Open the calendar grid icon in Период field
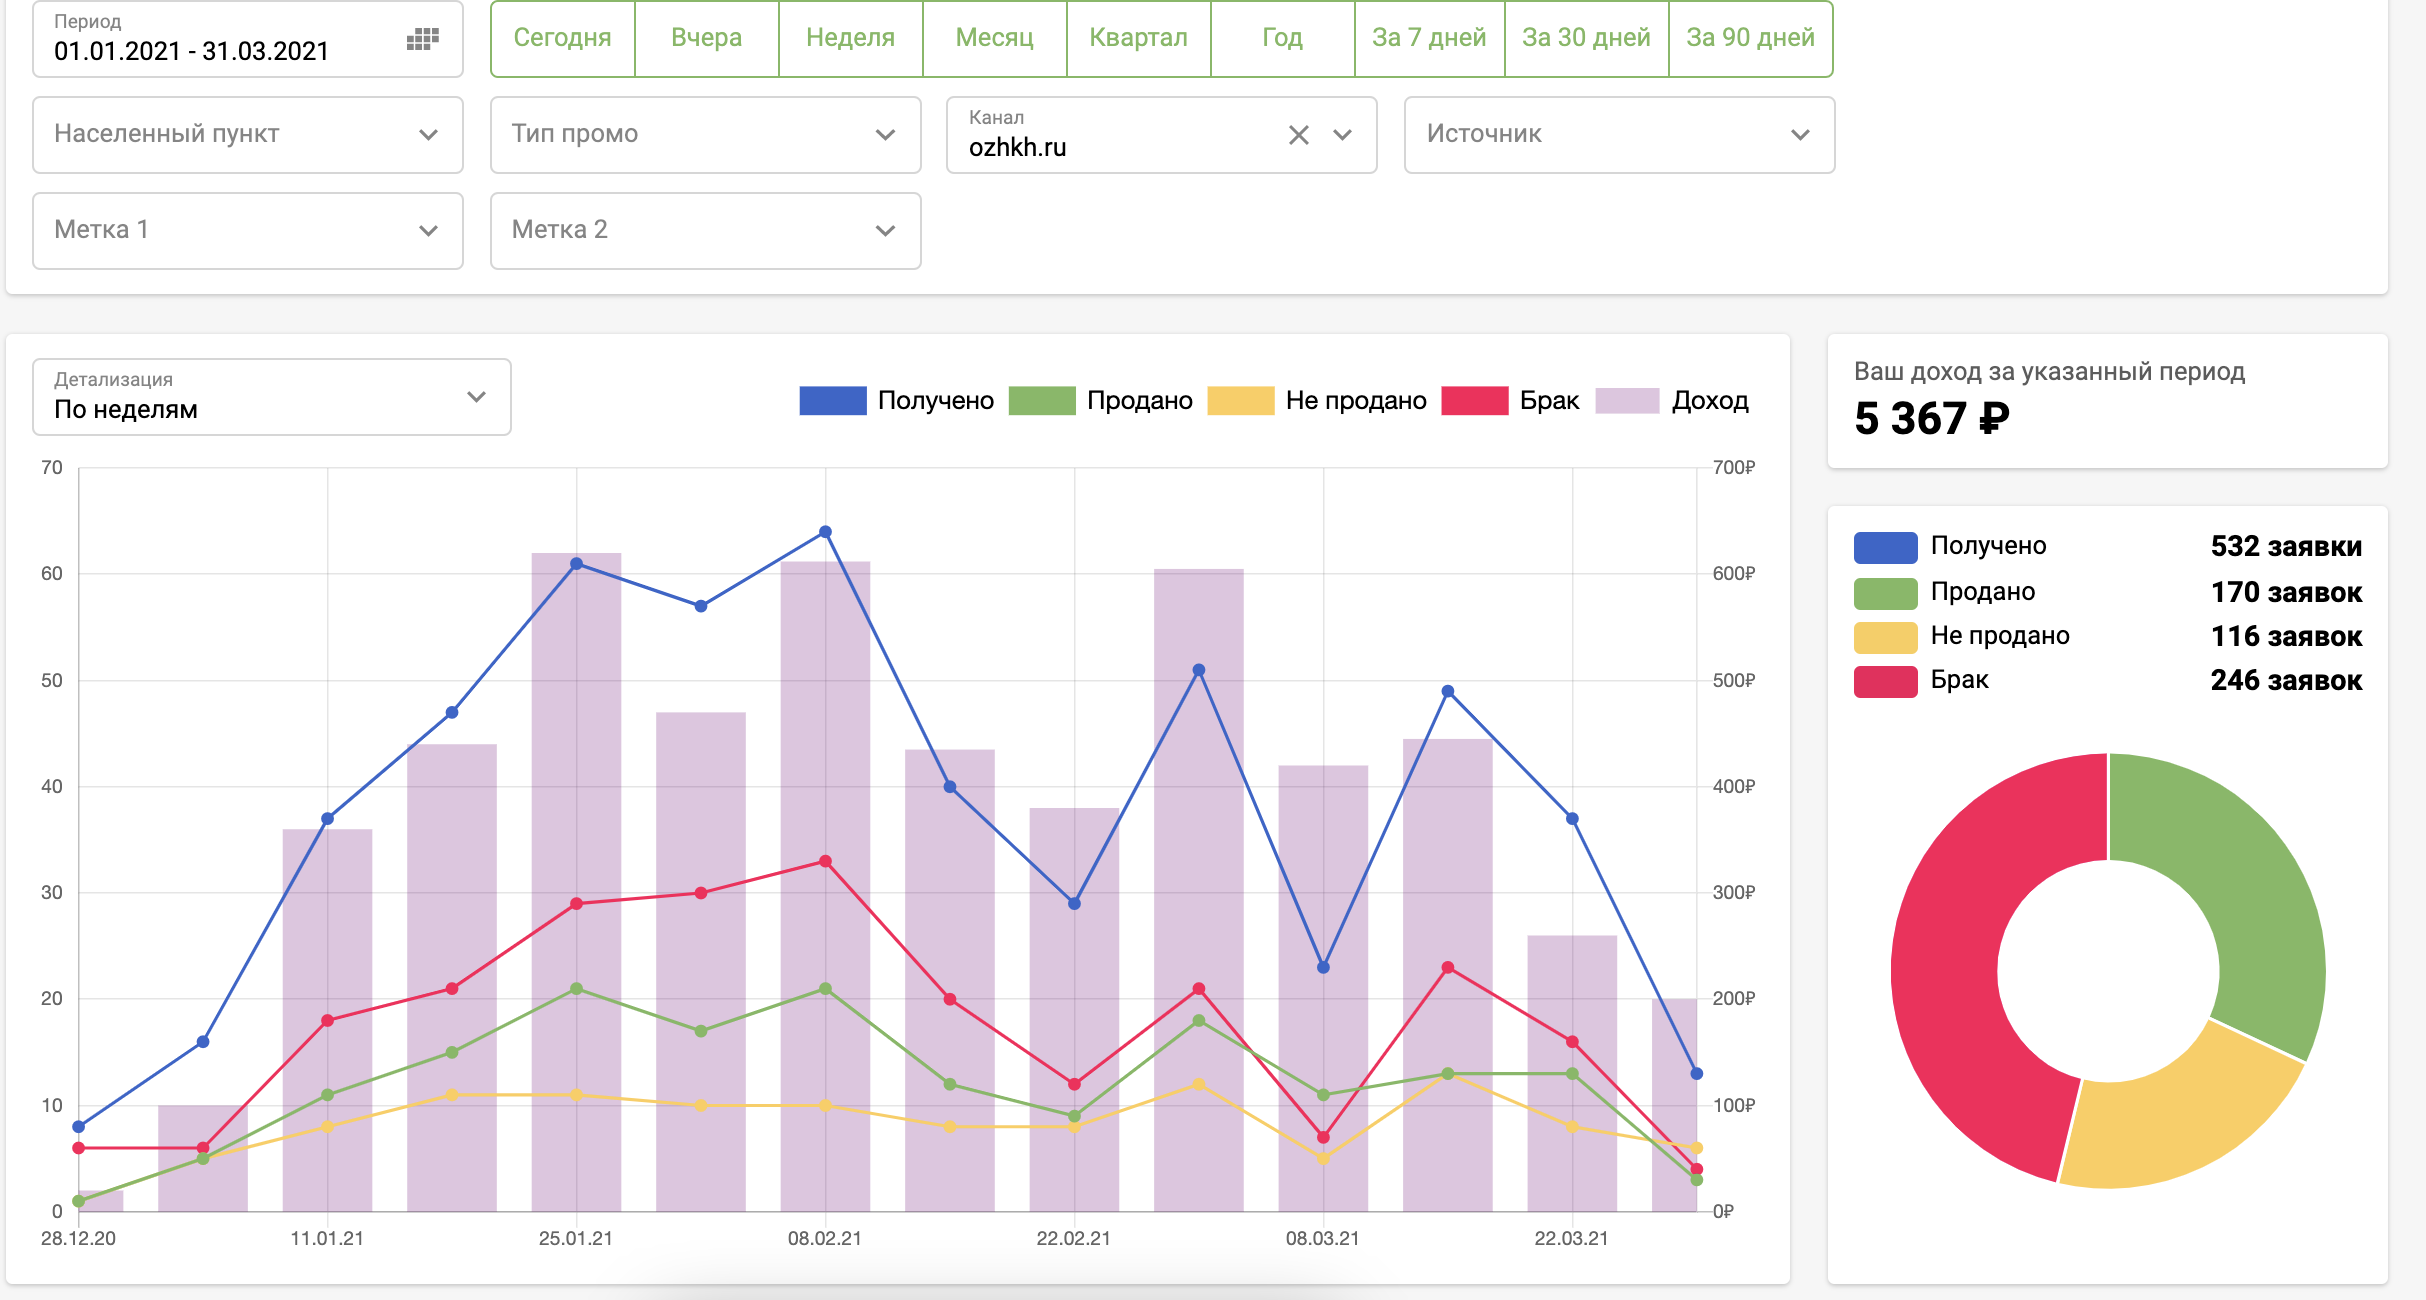The height and width of the screenshot is (1300, 2426). [x=422, y=40]
